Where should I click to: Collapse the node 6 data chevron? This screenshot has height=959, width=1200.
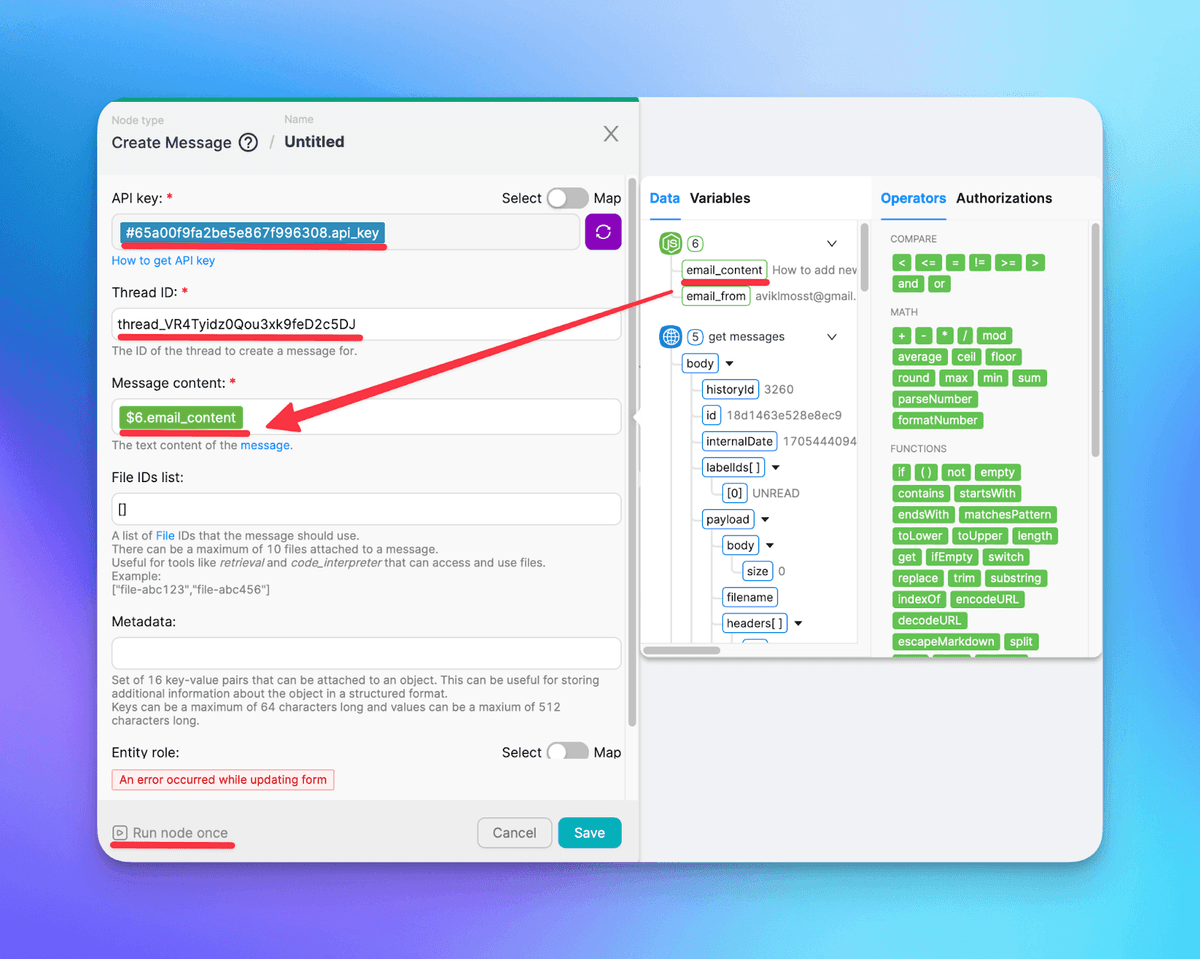[832, 243]
